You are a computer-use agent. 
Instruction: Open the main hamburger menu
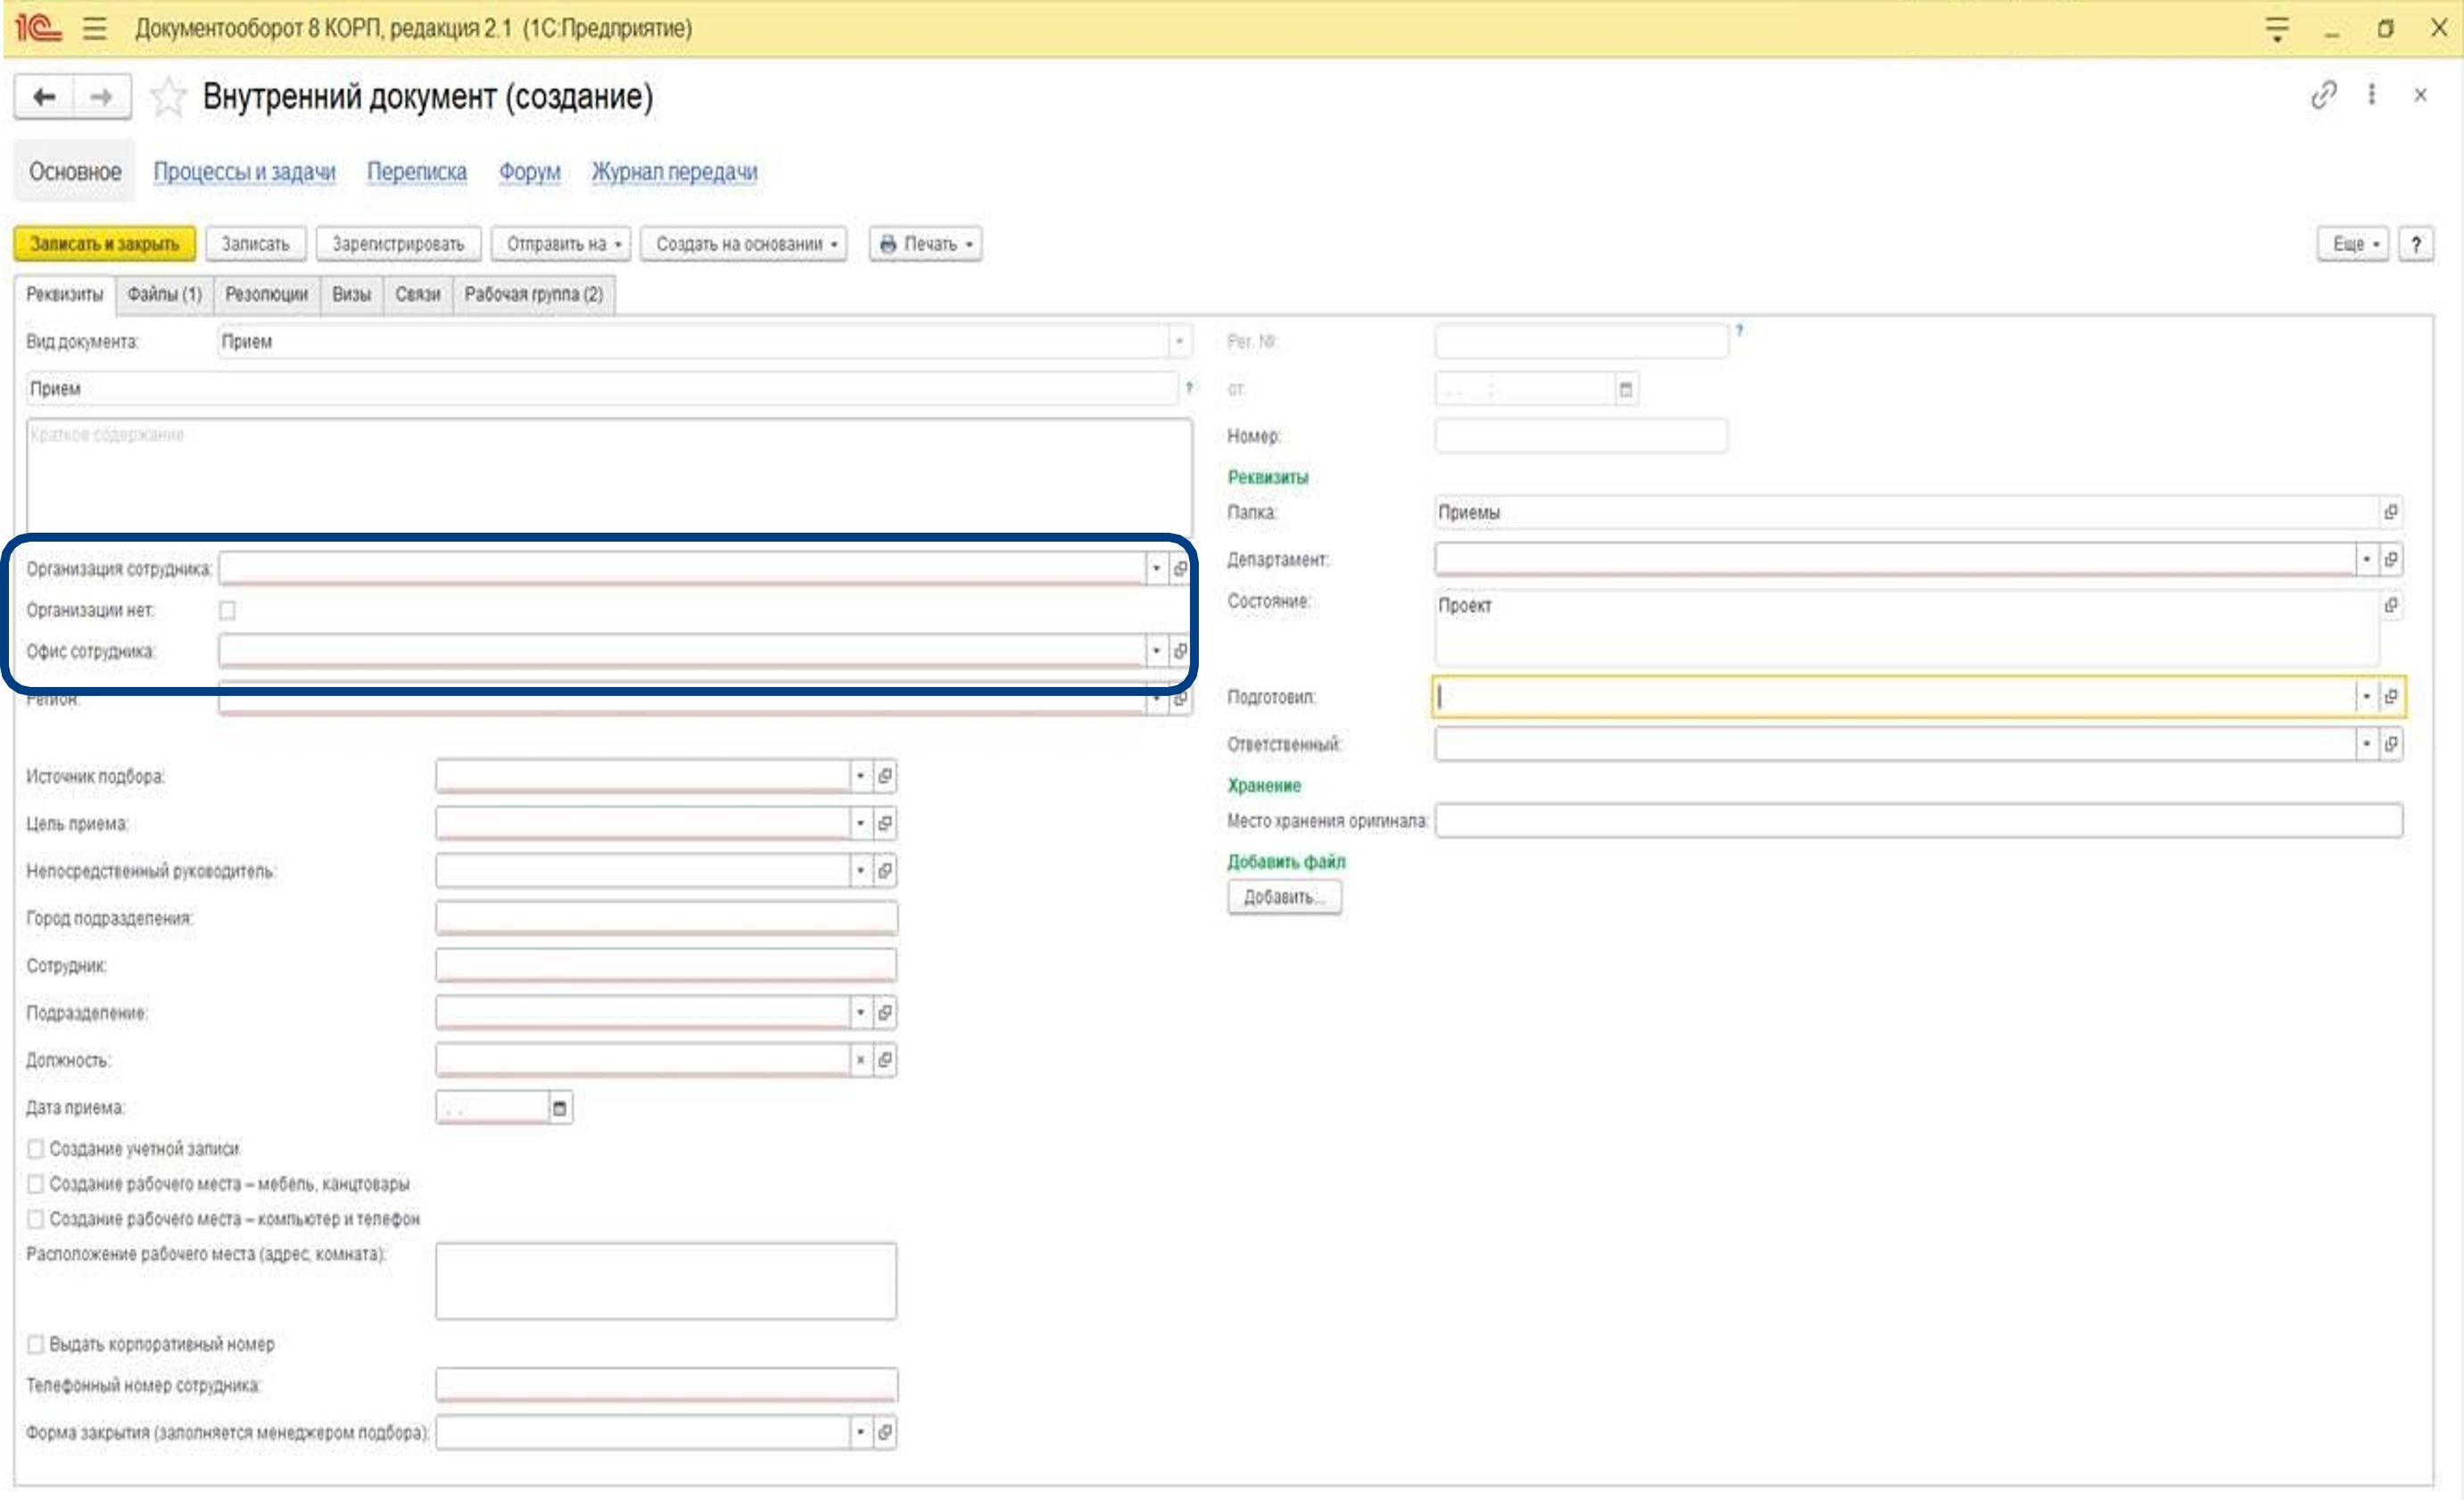click(94, 28)
